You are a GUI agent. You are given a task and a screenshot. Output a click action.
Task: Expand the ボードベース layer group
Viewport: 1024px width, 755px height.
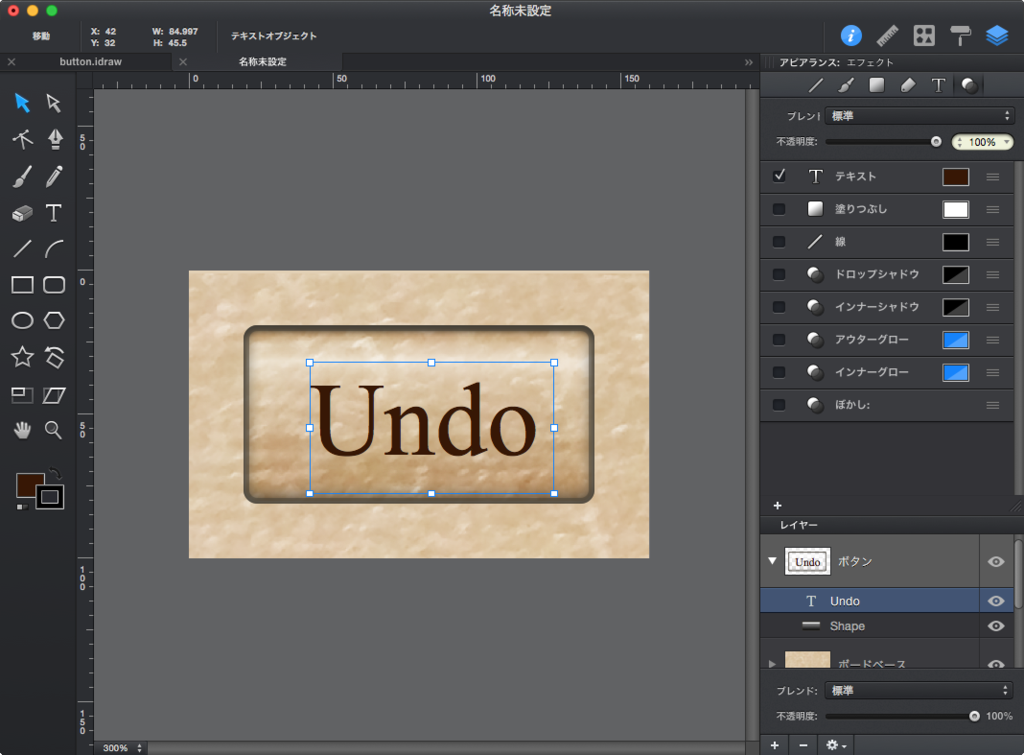pos(773,664)
